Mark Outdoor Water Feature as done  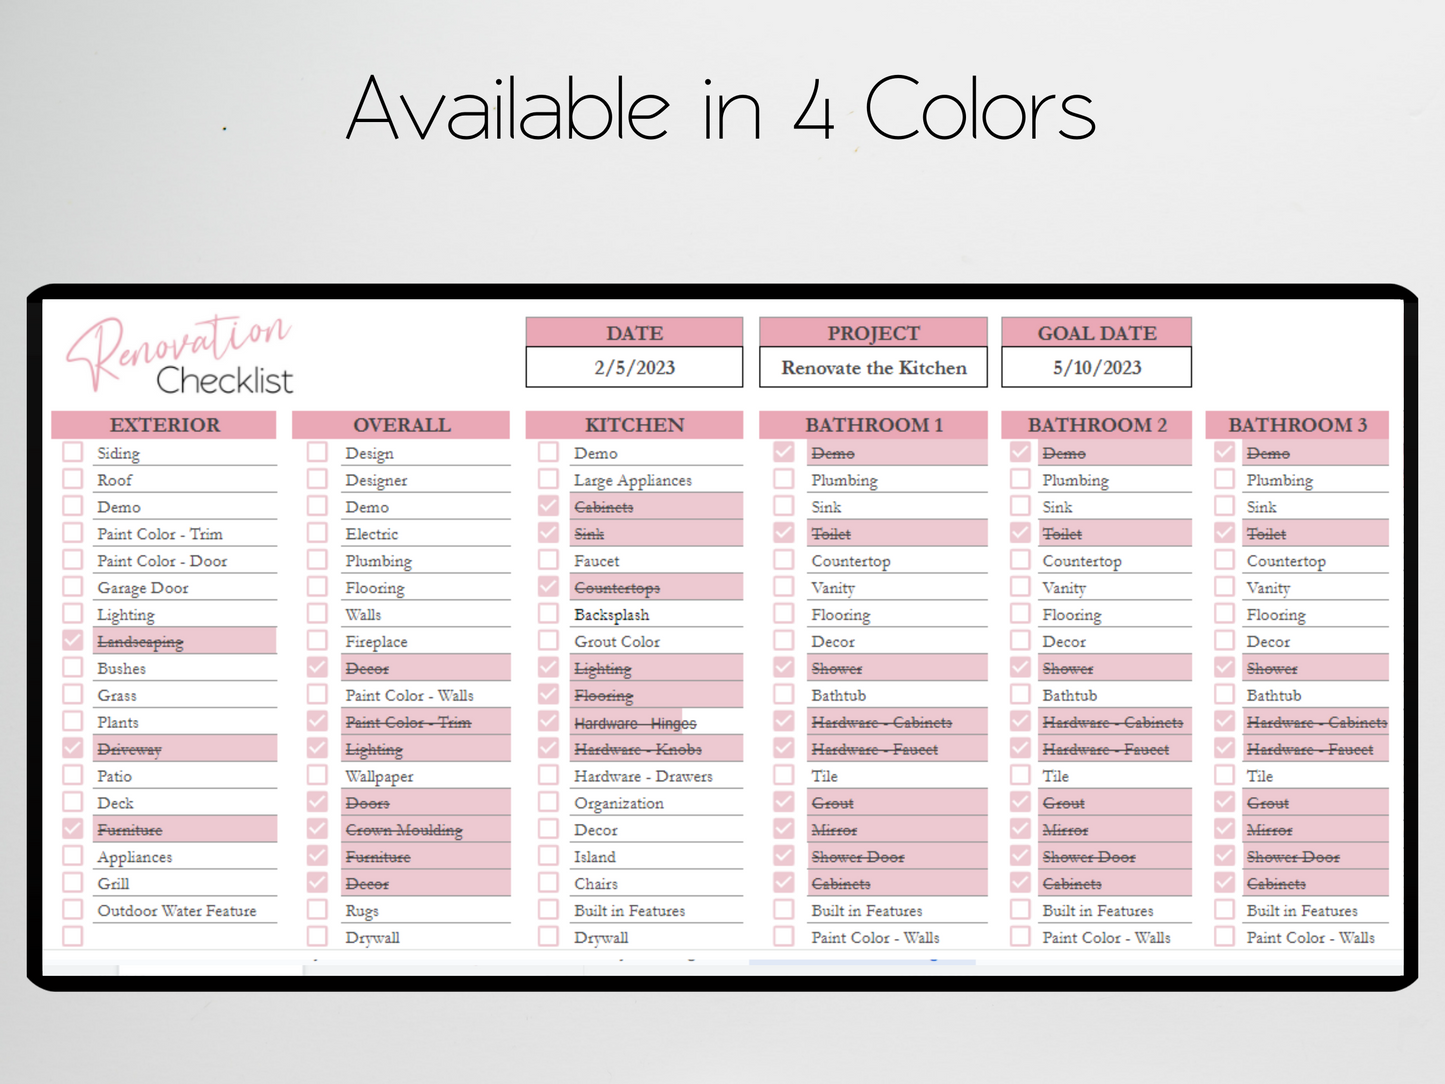click(73, 910)
